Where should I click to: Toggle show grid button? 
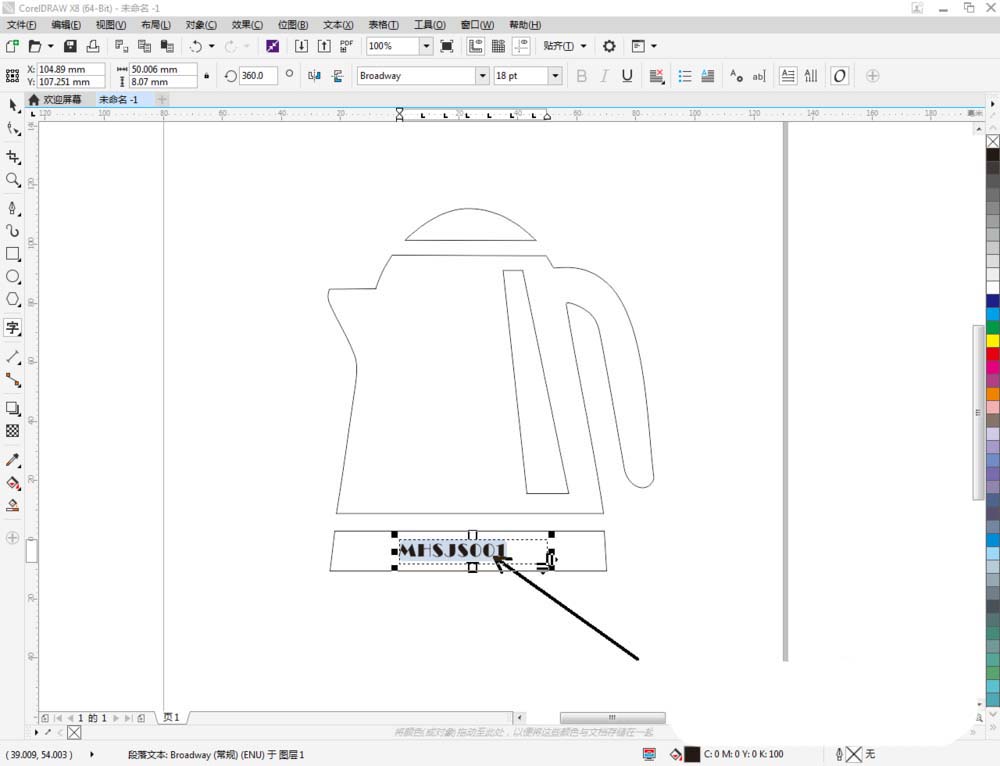[x=498, y=46]
